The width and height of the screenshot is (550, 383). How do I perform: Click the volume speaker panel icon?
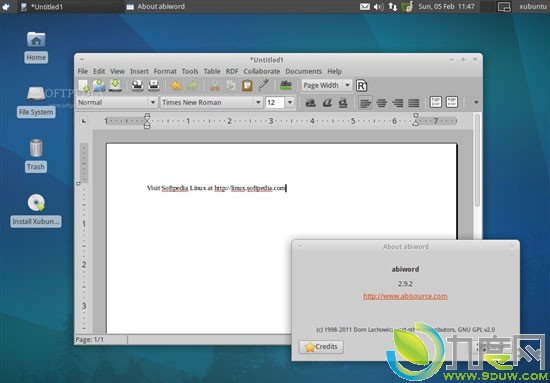pos(378,6)
